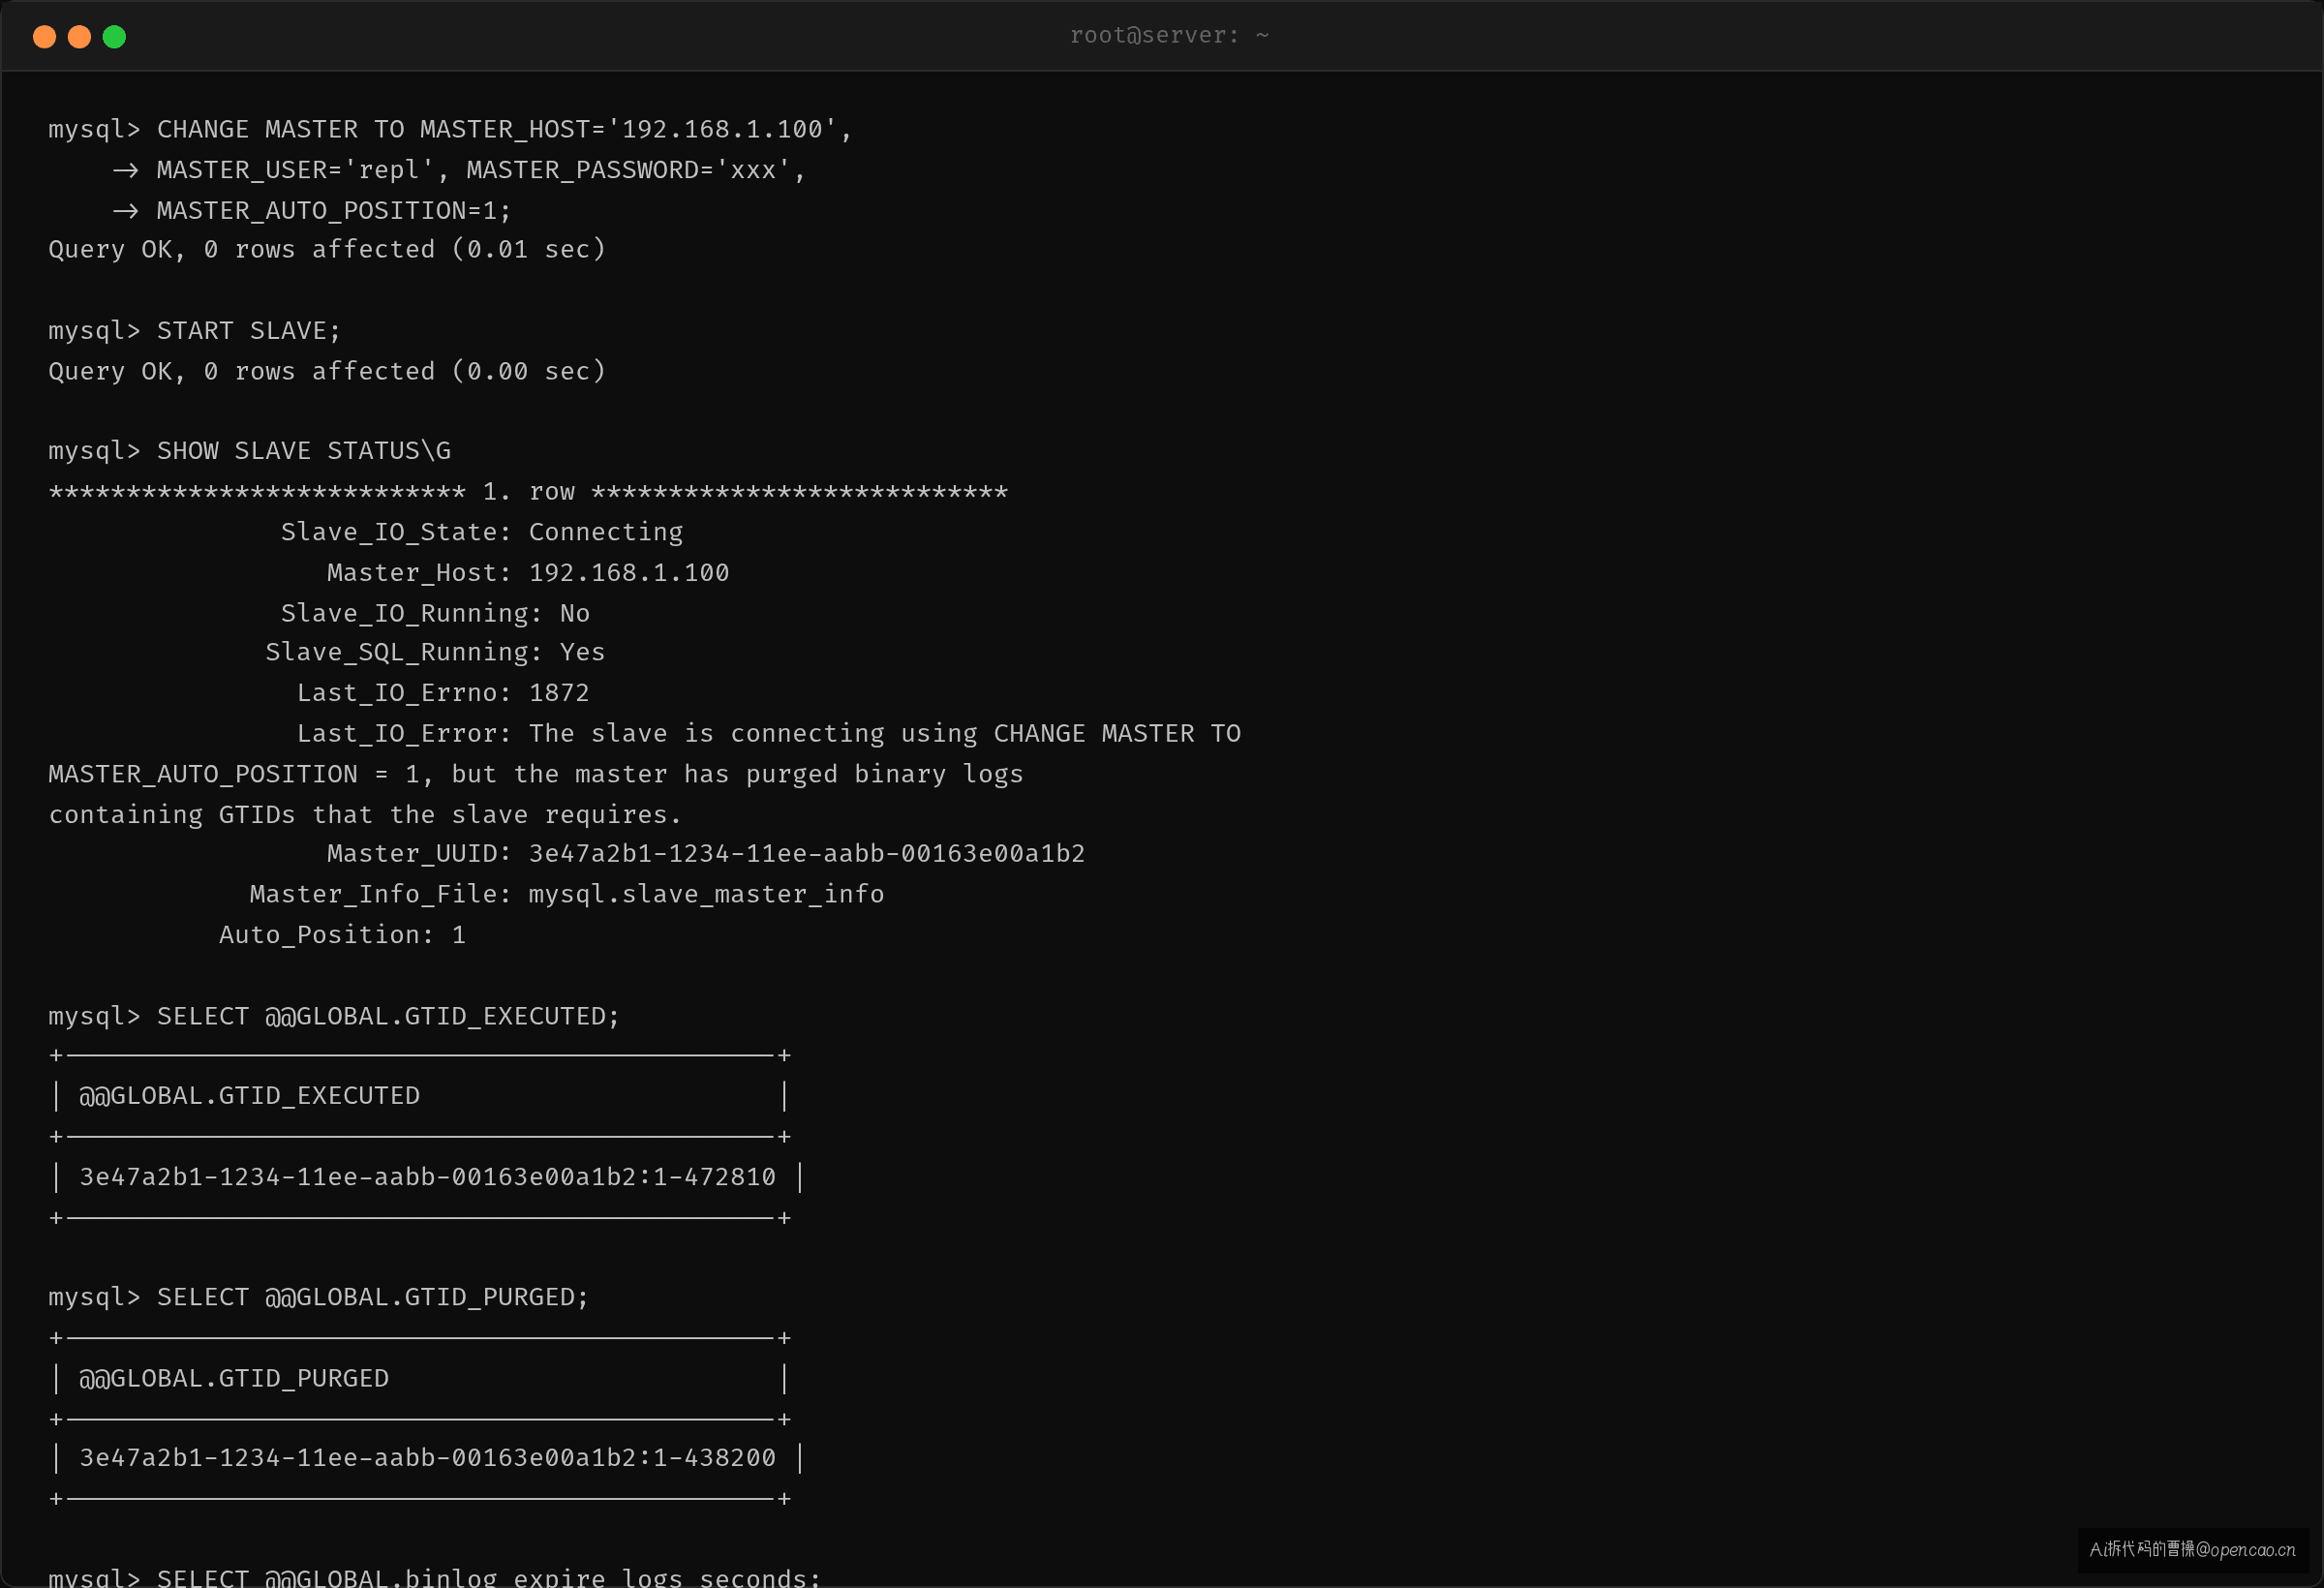The width and height of the screenshot is (2324, 1588).
Task: Click the opencao.cn watermark link
Action: click(2192, 1549)
